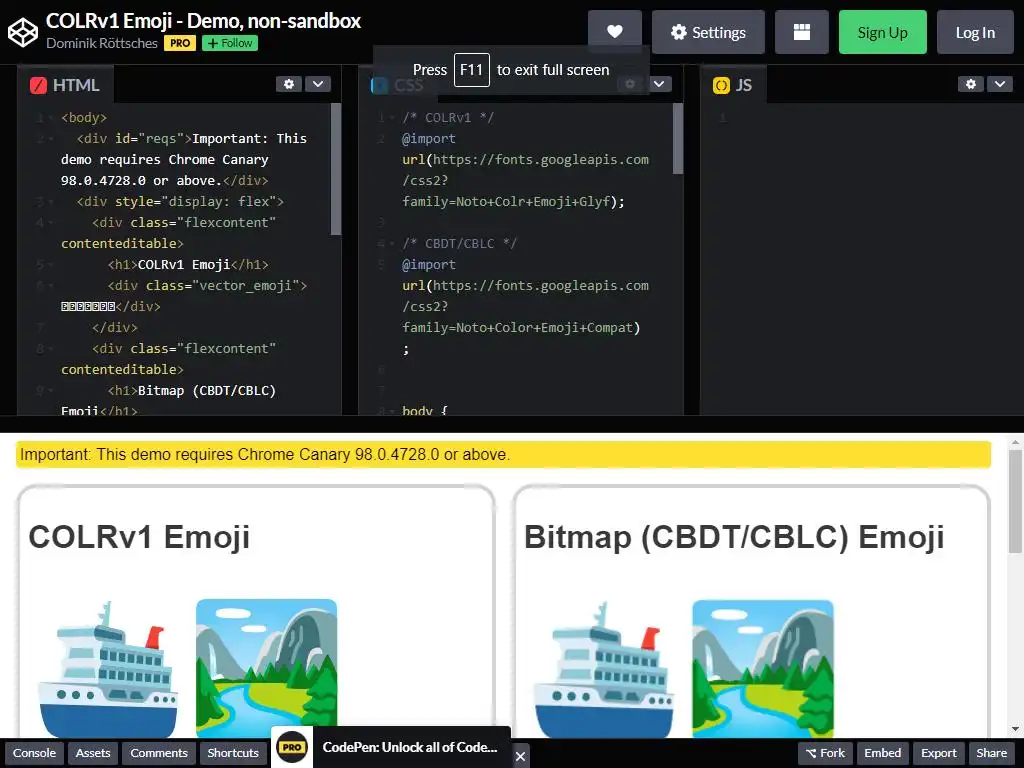Click the 'COLRv1 Emoji' heading in preview
1024x768 pixels.
(139, 537)
